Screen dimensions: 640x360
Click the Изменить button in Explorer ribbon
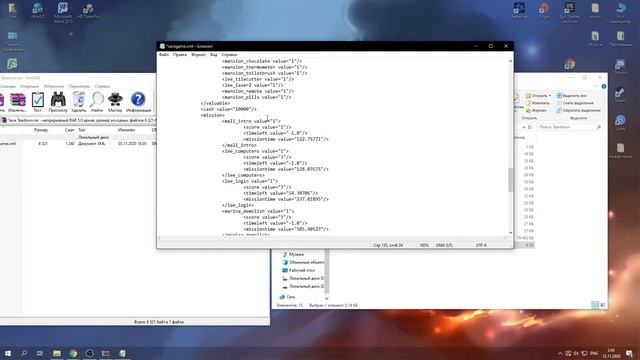pos(538,103)
